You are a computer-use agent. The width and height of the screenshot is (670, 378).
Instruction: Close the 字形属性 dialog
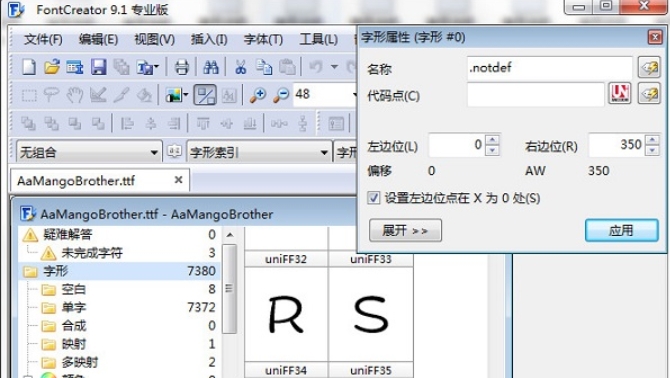655,37
